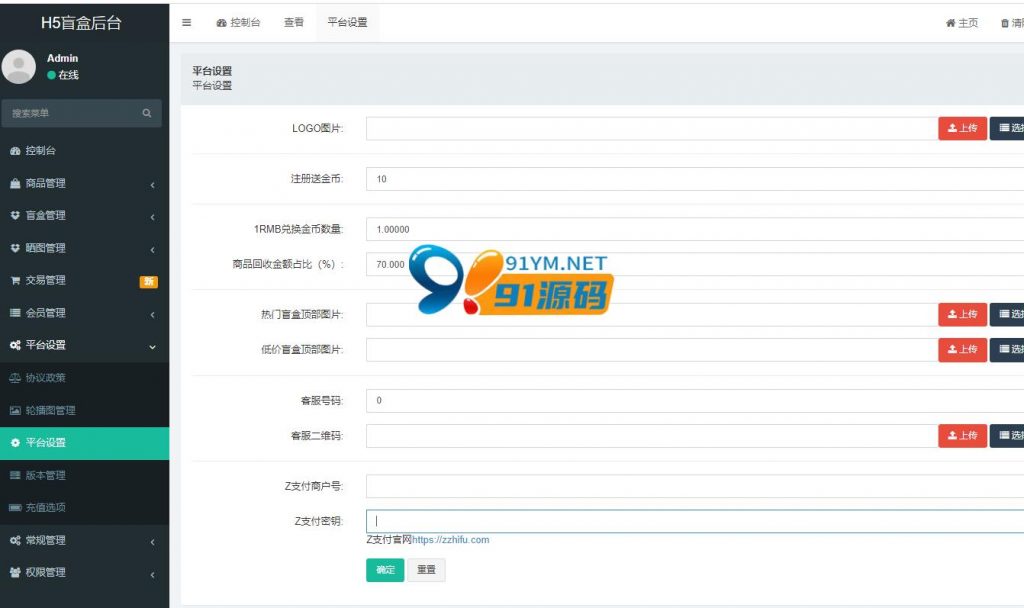Switch to the 查看 tab
The image size is (1024, 608).
(x=294, y=22)
